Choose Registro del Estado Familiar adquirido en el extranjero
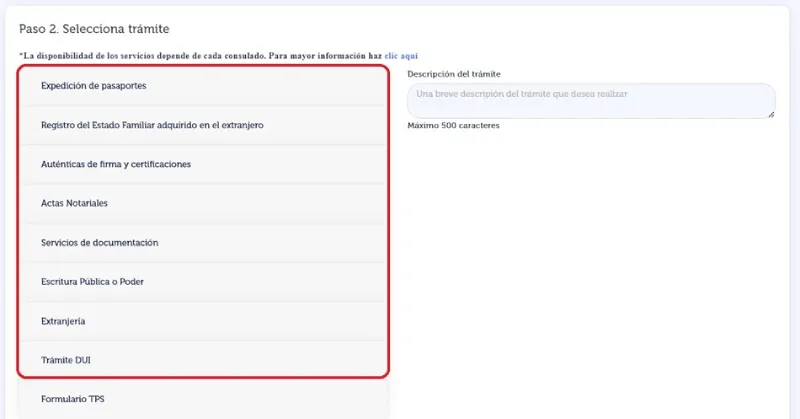 point(203,125)
